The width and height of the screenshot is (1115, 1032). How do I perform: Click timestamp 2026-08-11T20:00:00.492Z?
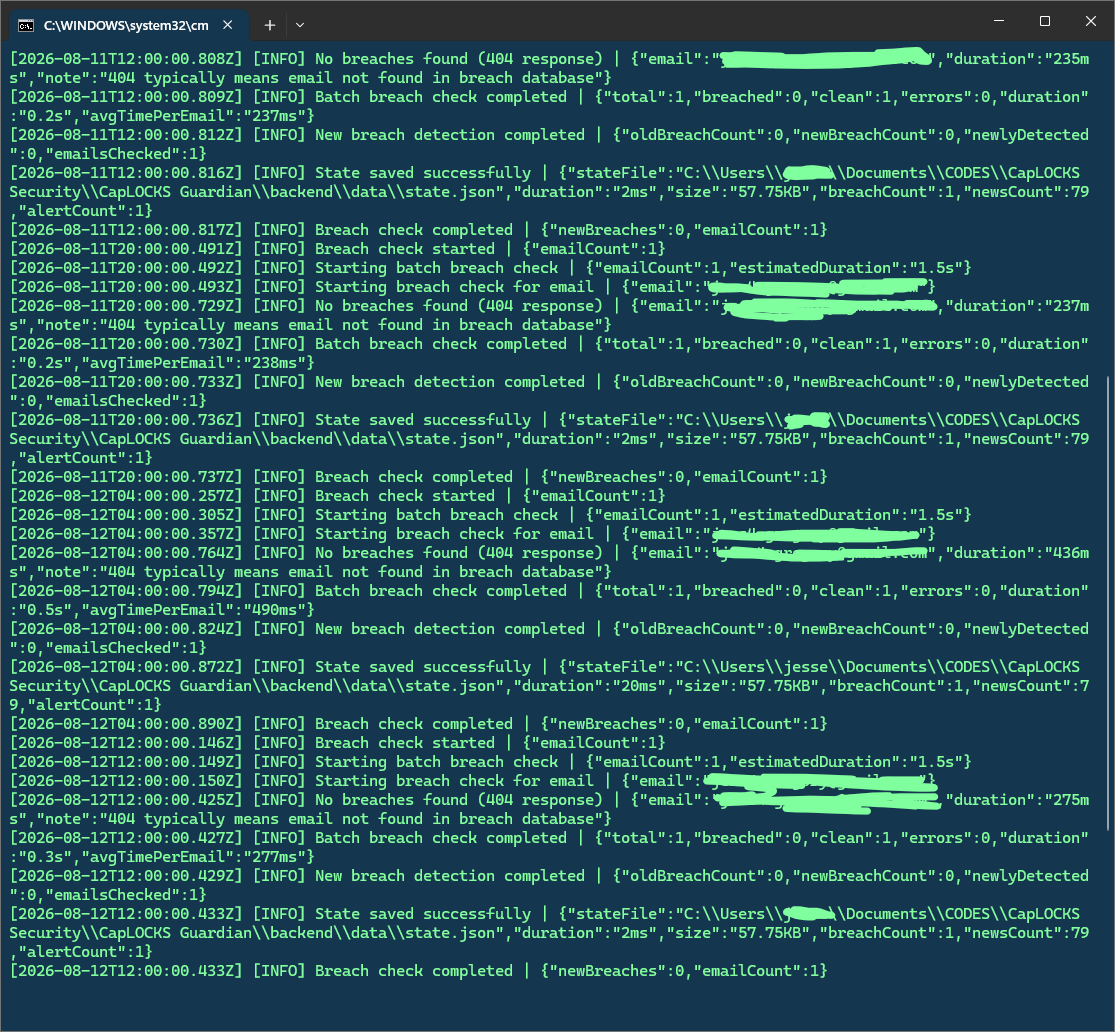click(x=126, y=268)
